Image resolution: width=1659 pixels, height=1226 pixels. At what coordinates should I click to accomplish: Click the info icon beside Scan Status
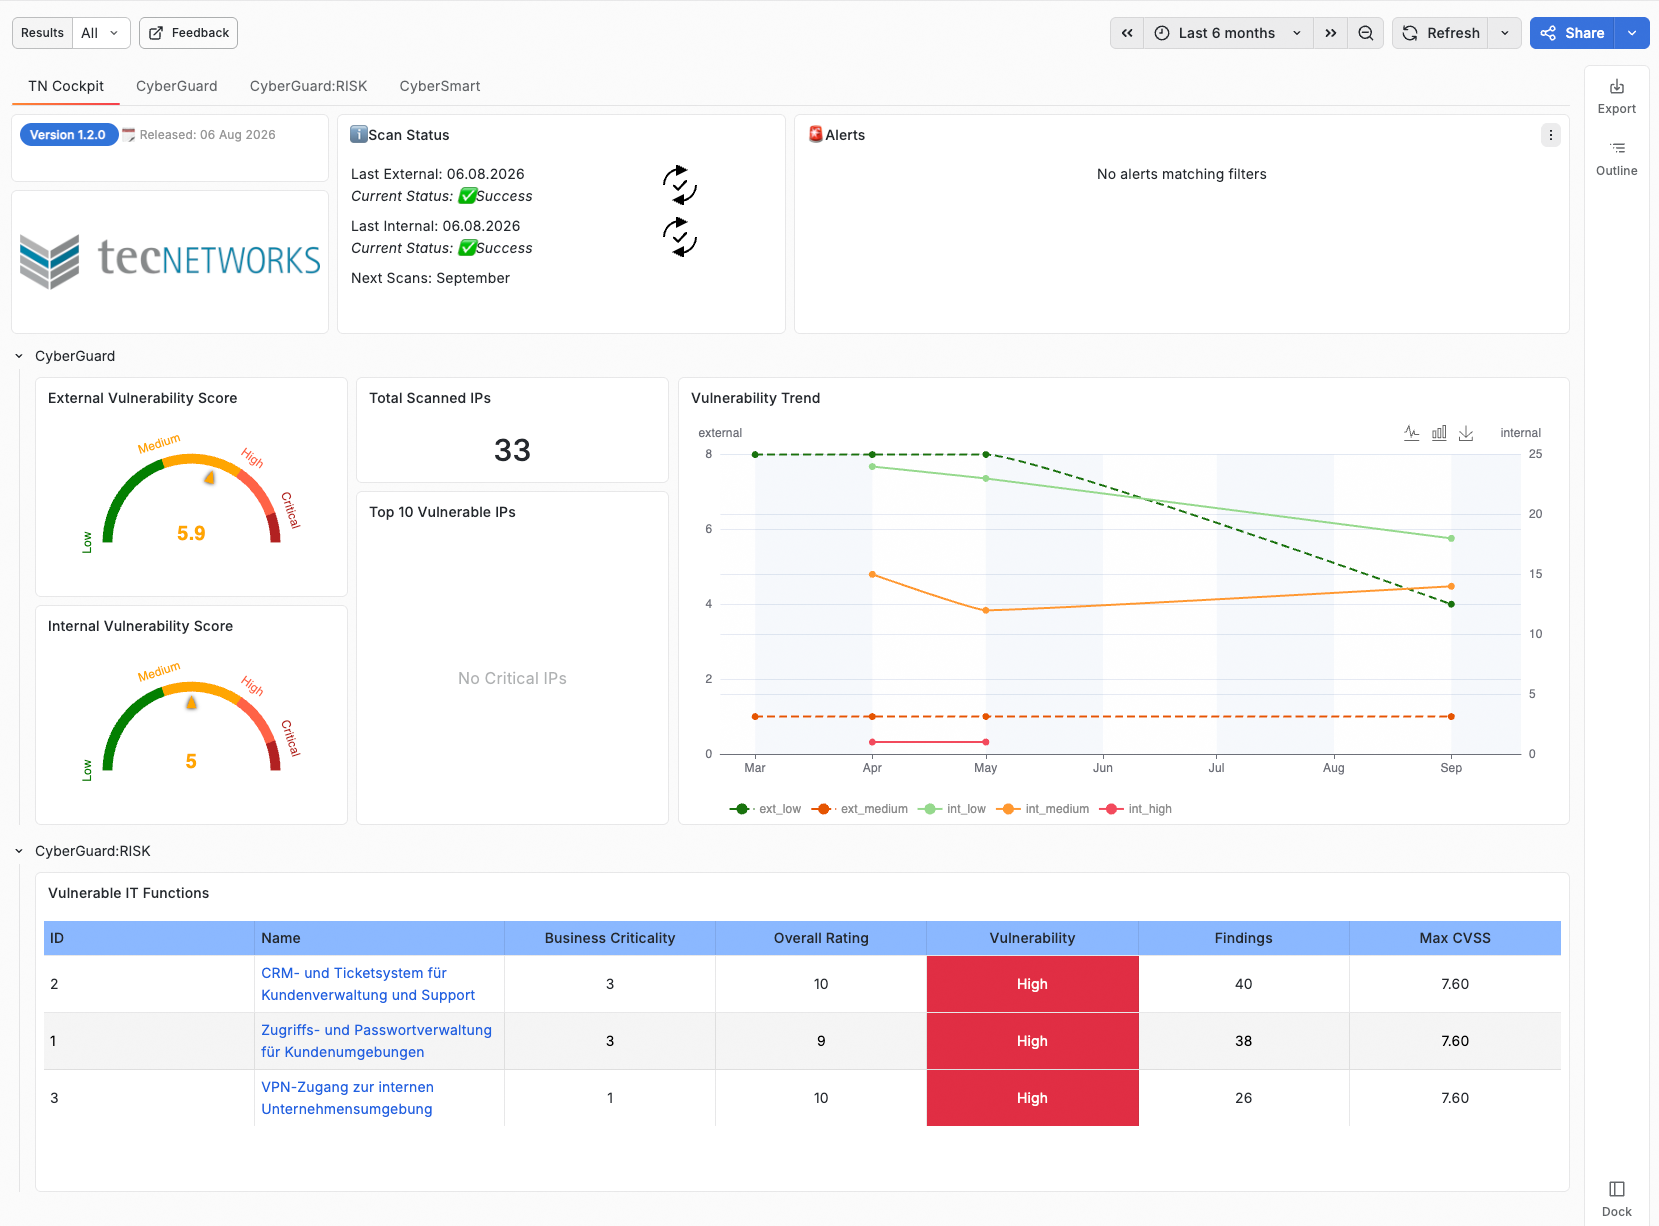pyautogui.click(x=358, y=135)
